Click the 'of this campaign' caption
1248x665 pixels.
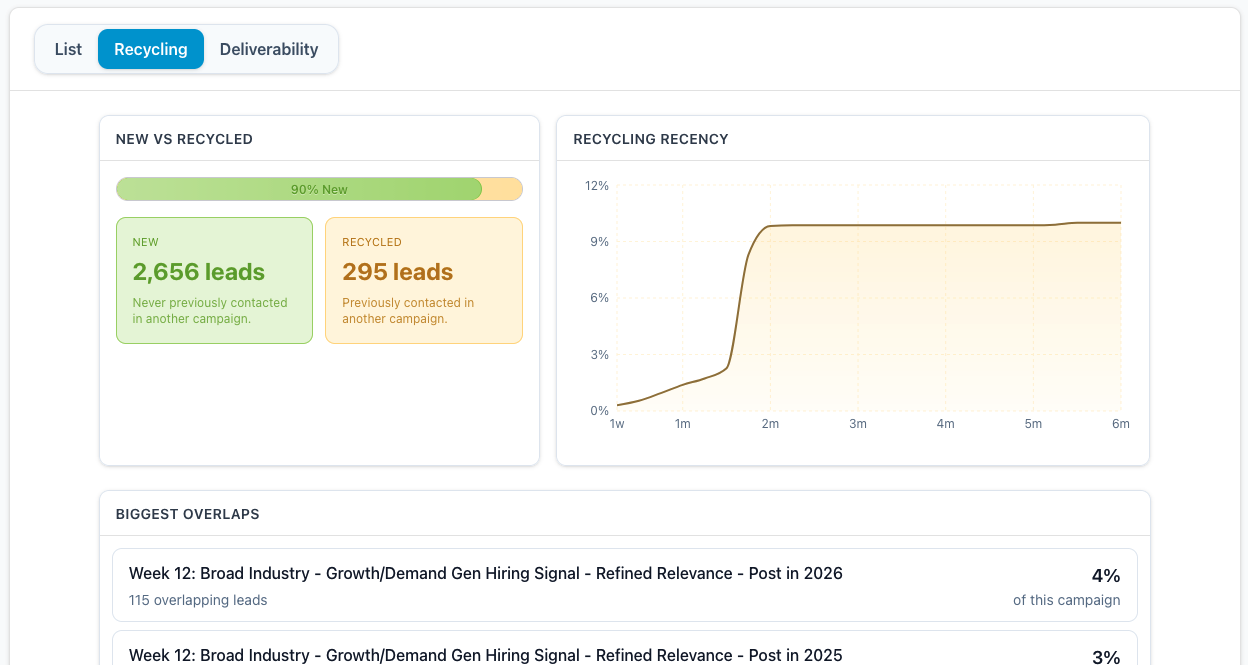(x=1067, y=600)
